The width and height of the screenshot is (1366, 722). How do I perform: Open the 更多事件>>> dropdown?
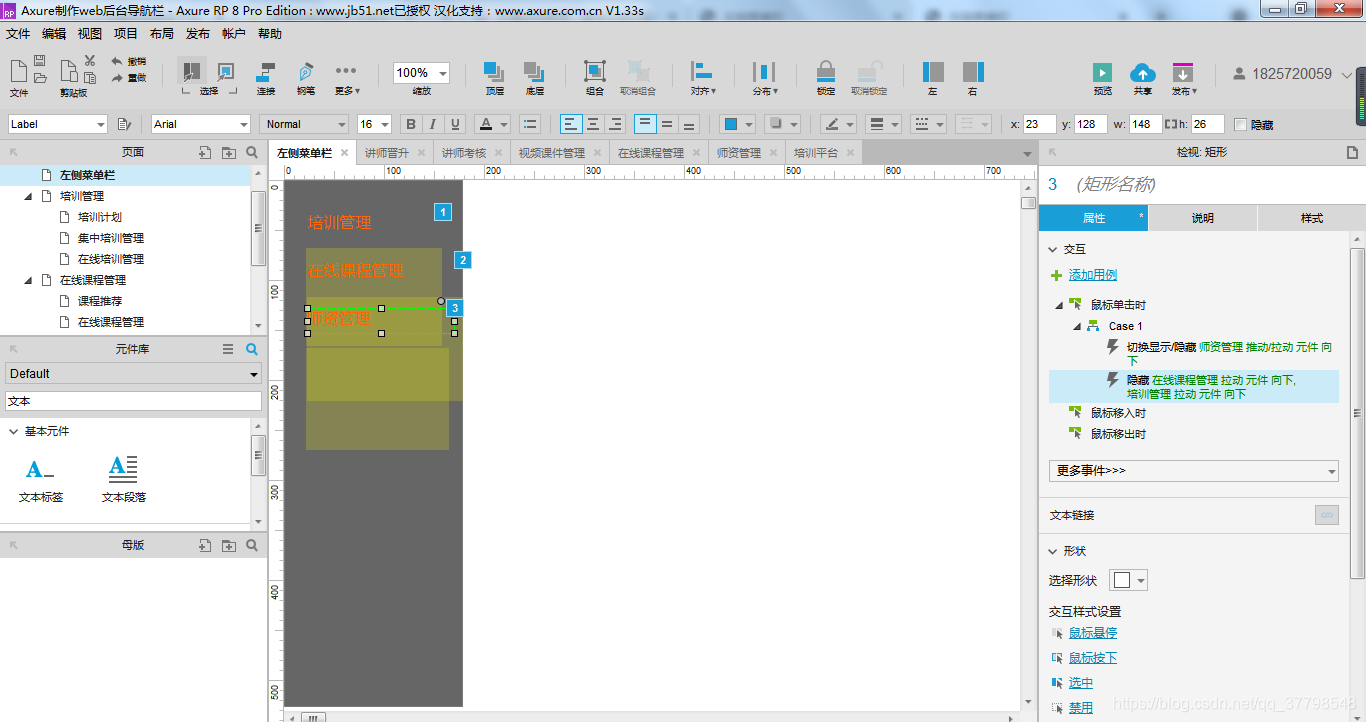click(1194, 470)
